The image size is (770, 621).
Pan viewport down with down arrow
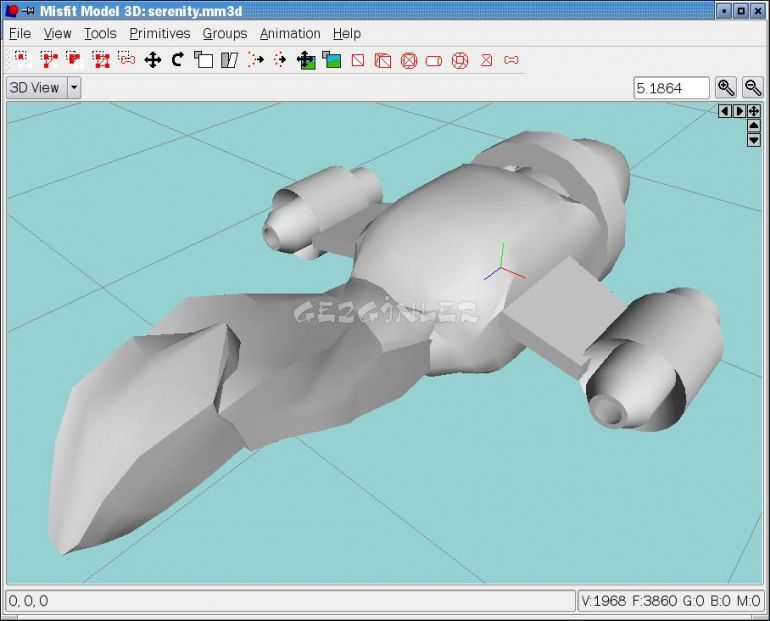754,140
